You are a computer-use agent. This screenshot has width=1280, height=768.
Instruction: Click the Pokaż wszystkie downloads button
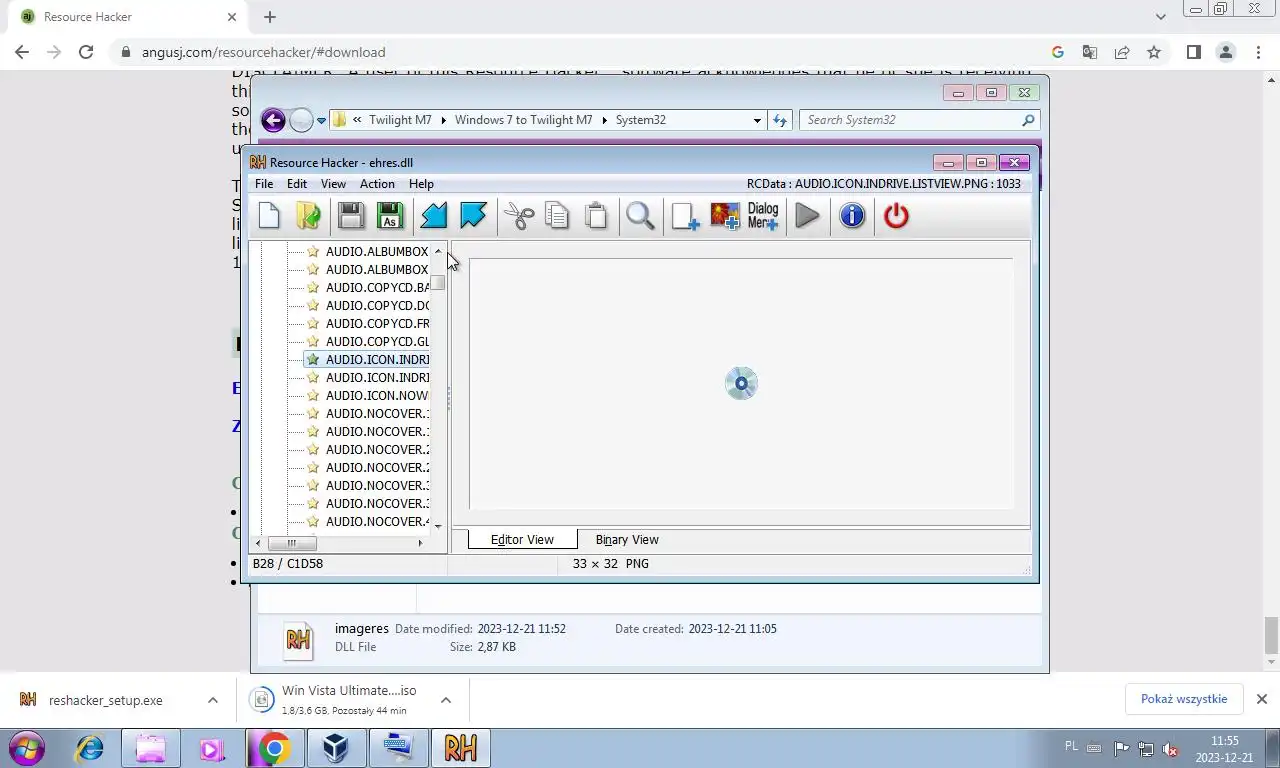(x=1184, y=699)
